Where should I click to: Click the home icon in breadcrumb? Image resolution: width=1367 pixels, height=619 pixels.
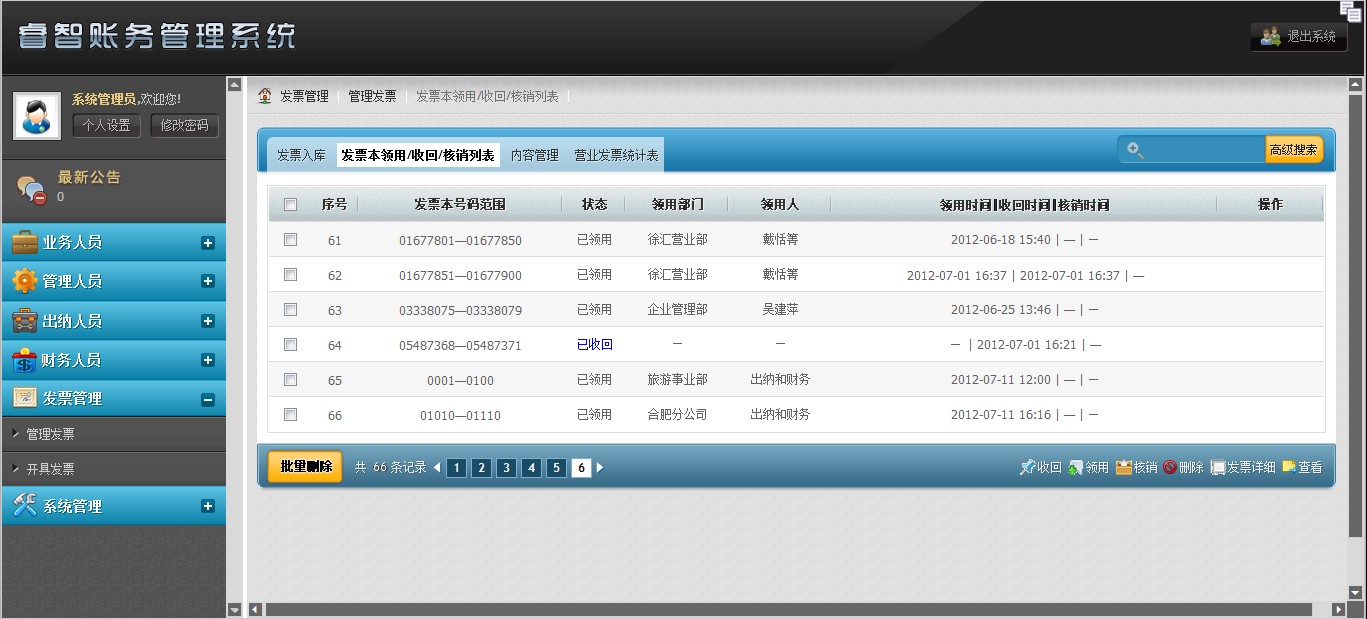click(x=265, y=96)
